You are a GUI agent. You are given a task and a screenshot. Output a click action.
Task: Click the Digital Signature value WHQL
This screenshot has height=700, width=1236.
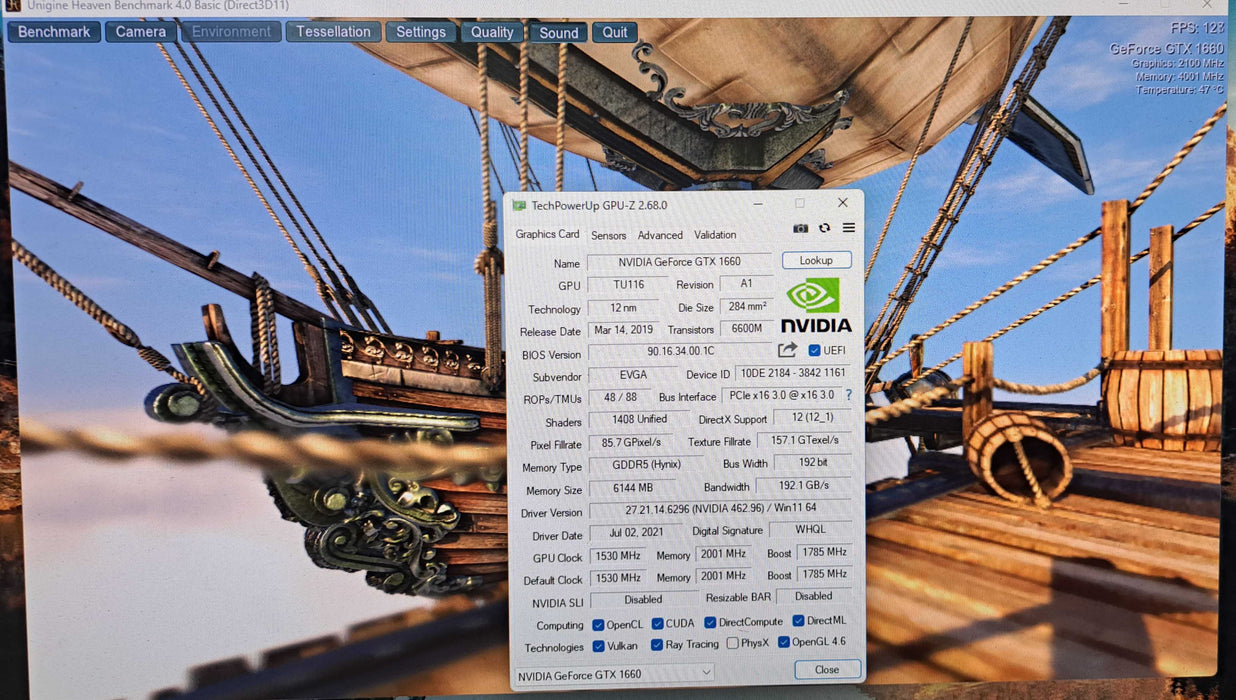[x=811, y=530]
